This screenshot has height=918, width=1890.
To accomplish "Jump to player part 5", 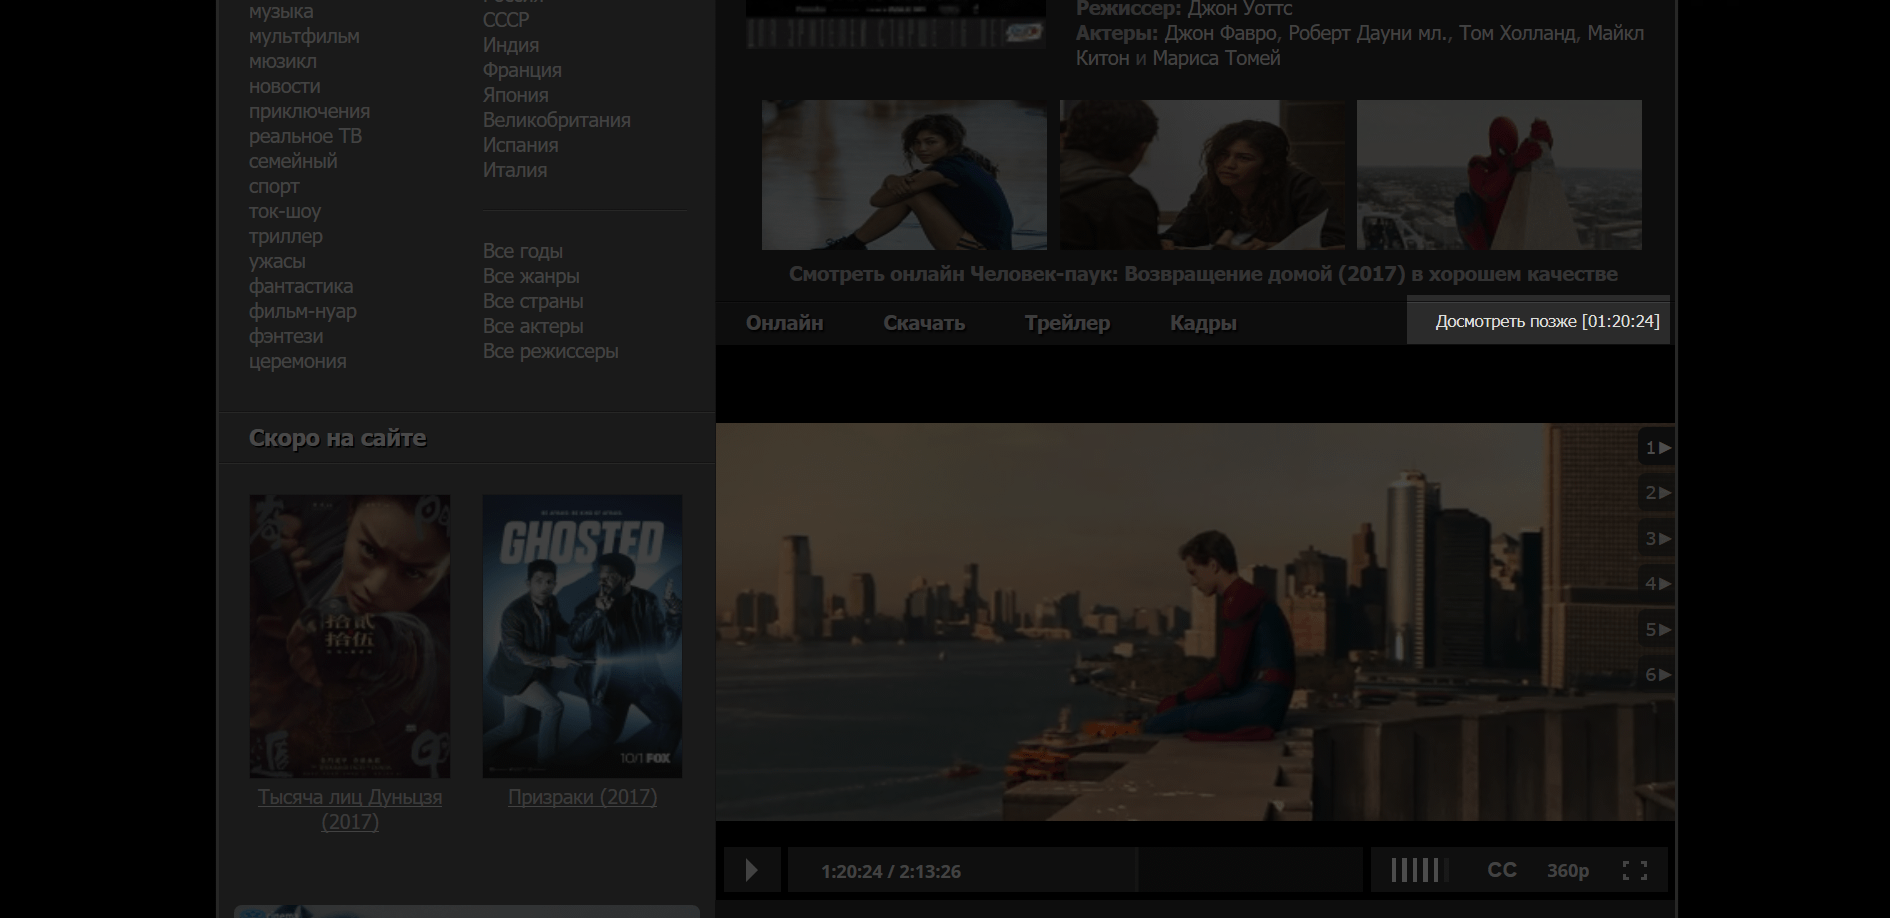I will pos(1657,630).
